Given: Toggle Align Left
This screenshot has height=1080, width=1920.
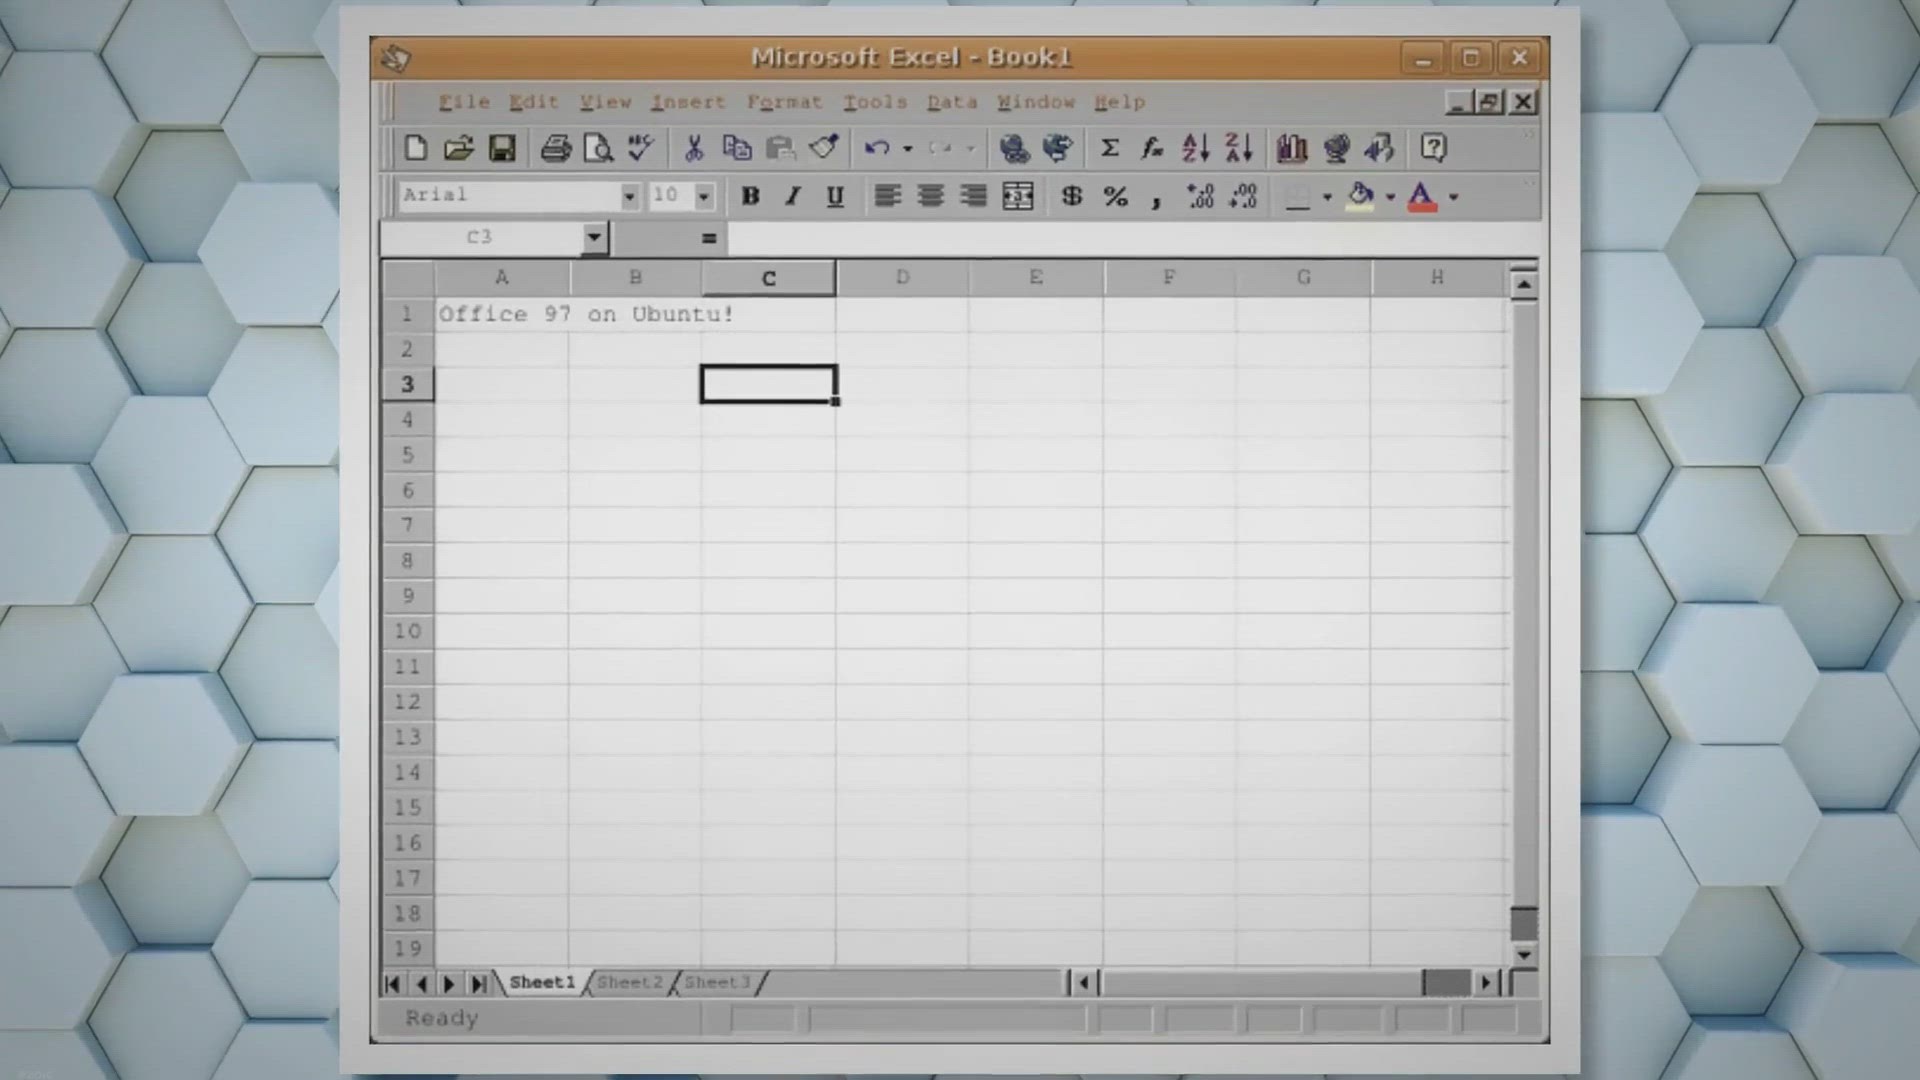Looking at the screenshot, I should [887, 196].
